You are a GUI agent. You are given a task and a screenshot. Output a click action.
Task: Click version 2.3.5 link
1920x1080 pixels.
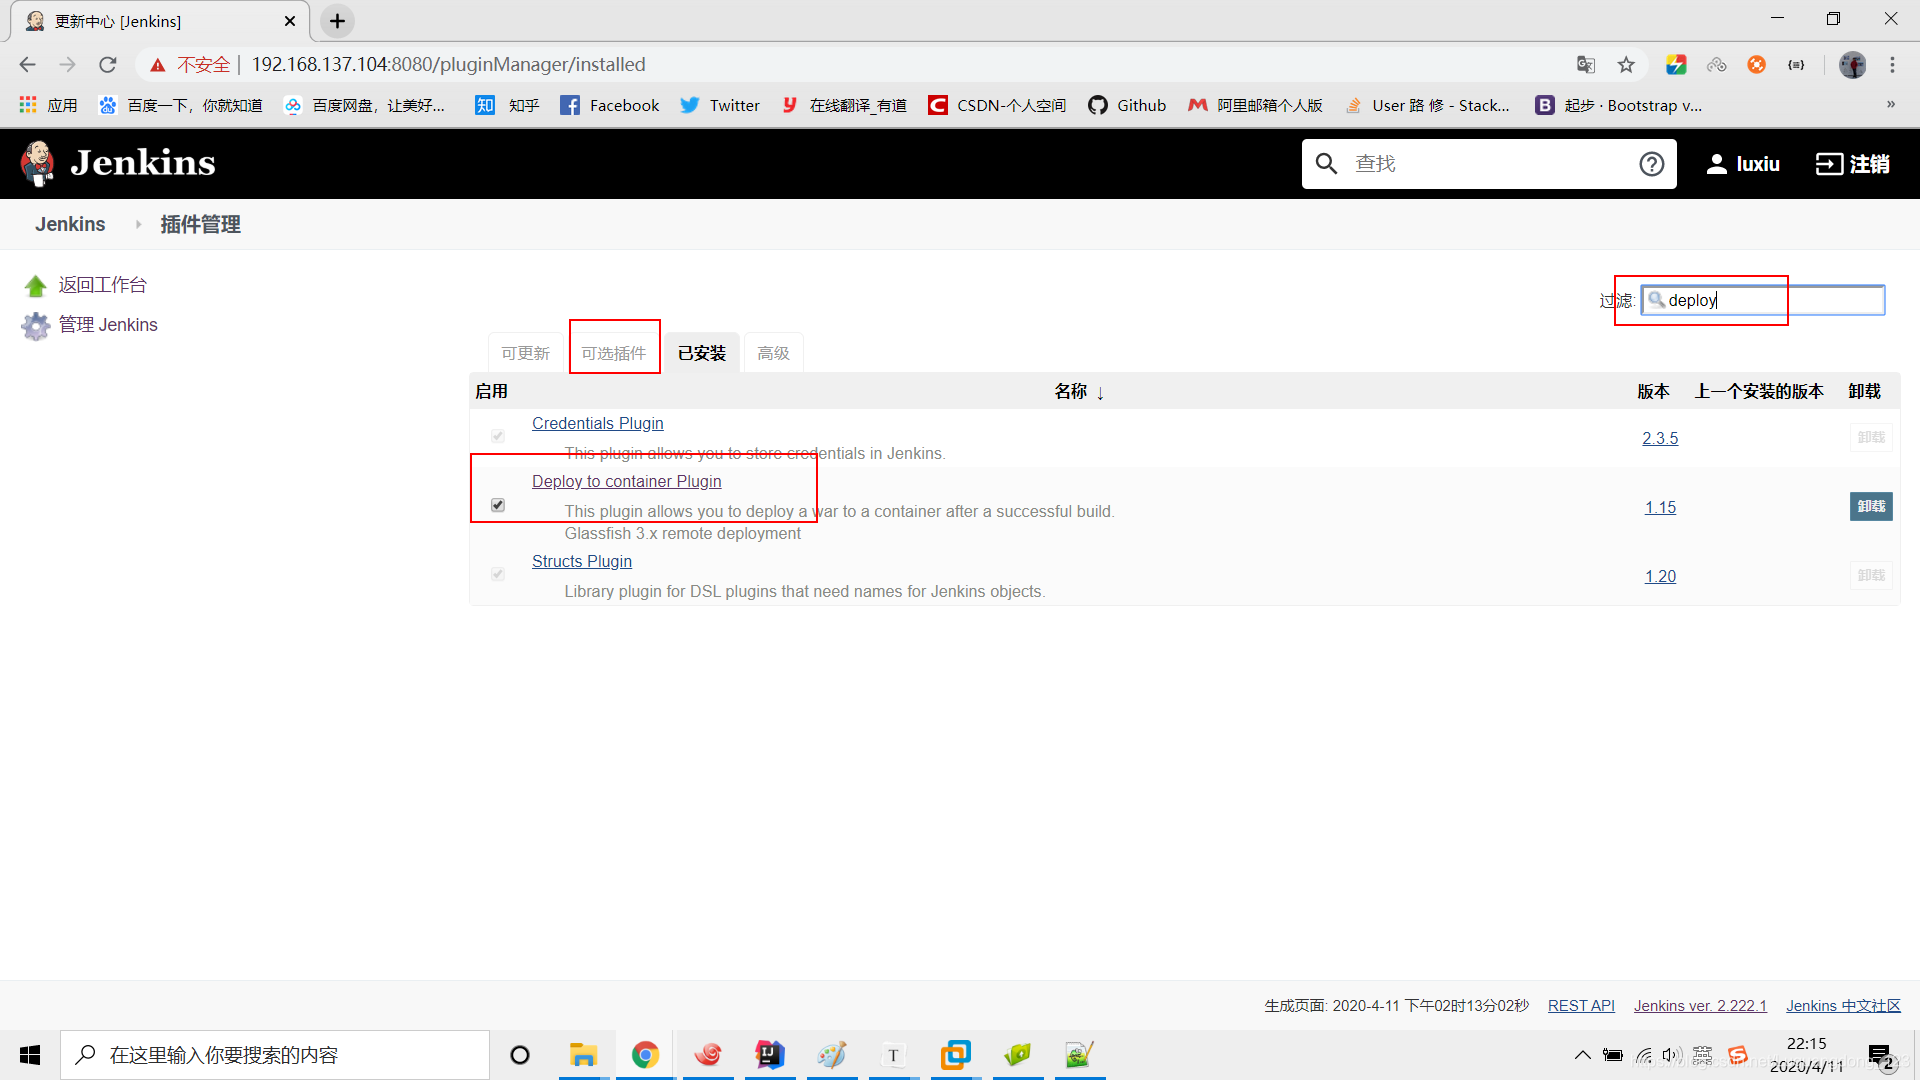pos(1660,438)
